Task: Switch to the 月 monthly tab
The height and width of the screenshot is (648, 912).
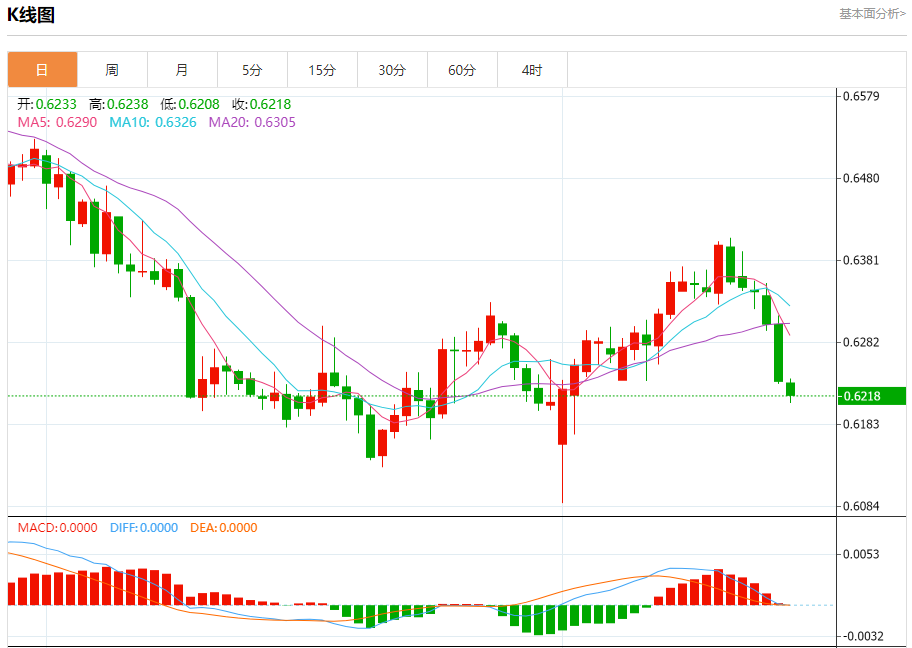Action: click(x=182, y=70)
